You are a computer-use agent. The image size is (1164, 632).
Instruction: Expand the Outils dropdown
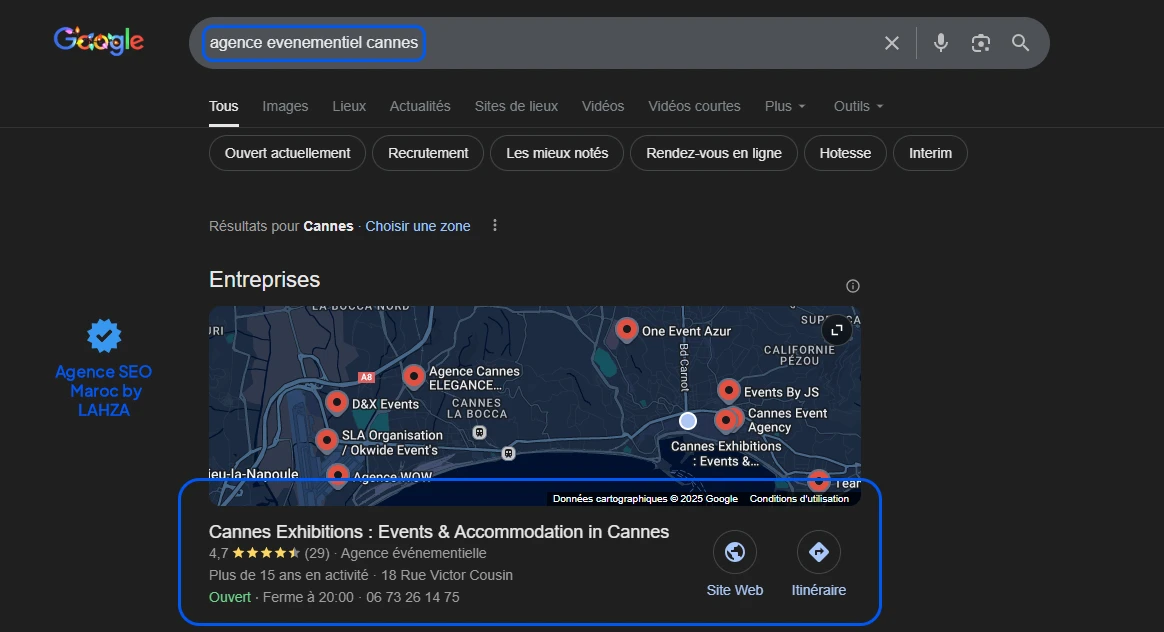pyautogui.click(x=858, y=106)
